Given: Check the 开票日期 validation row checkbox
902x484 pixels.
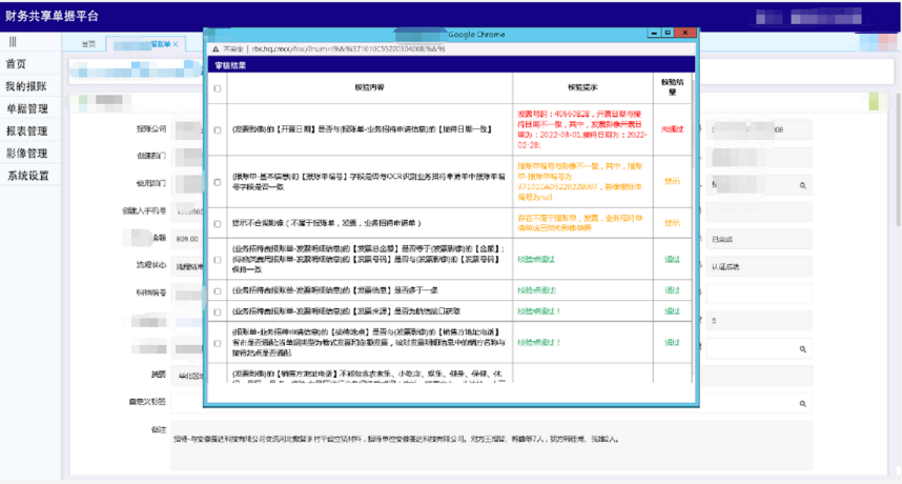Looking at the screenshot, I should click(x=218, y=129).
